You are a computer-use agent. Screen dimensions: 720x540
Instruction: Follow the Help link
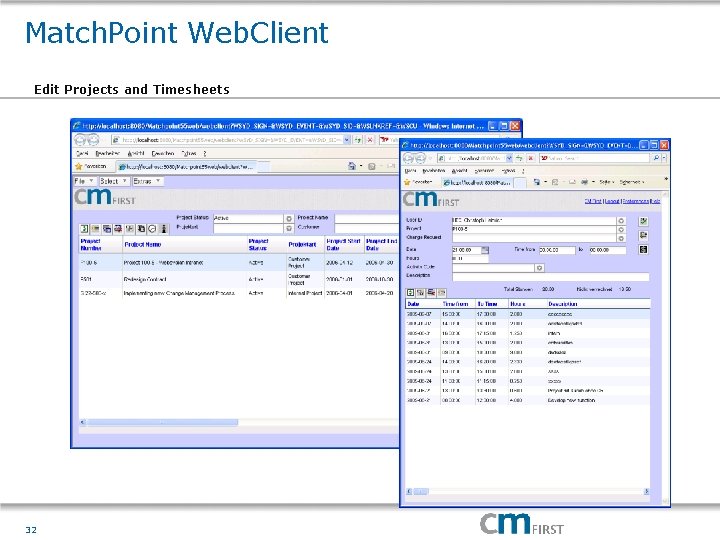click(x=656, y=201)
